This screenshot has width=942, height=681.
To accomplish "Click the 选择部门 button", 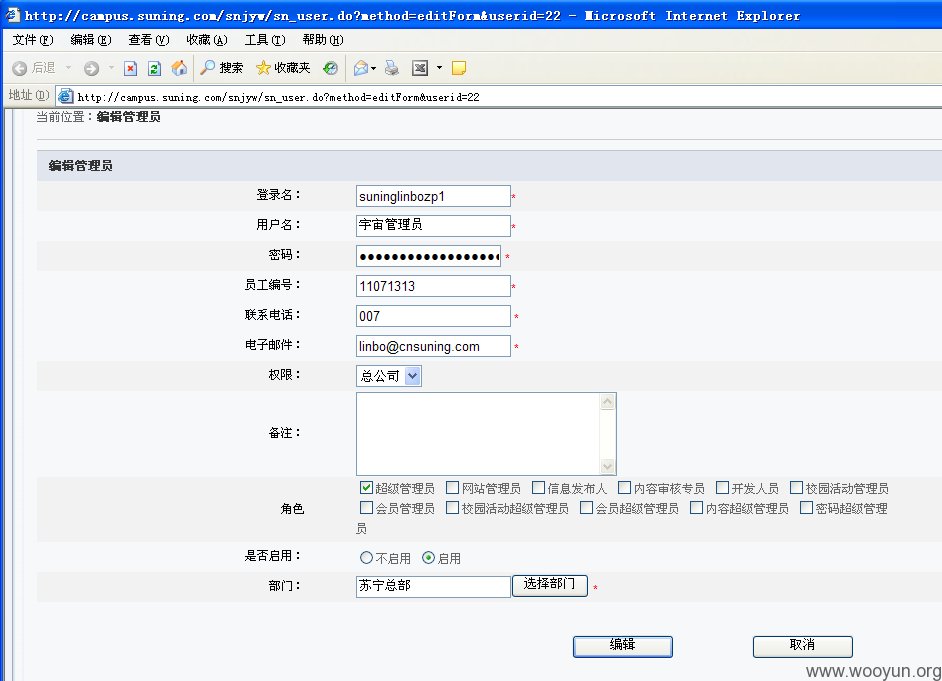I will coord(550,586).
